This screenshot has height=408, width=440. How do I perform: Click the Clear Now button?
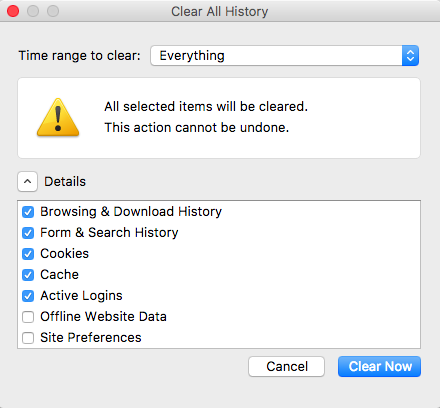pos(379,367)
